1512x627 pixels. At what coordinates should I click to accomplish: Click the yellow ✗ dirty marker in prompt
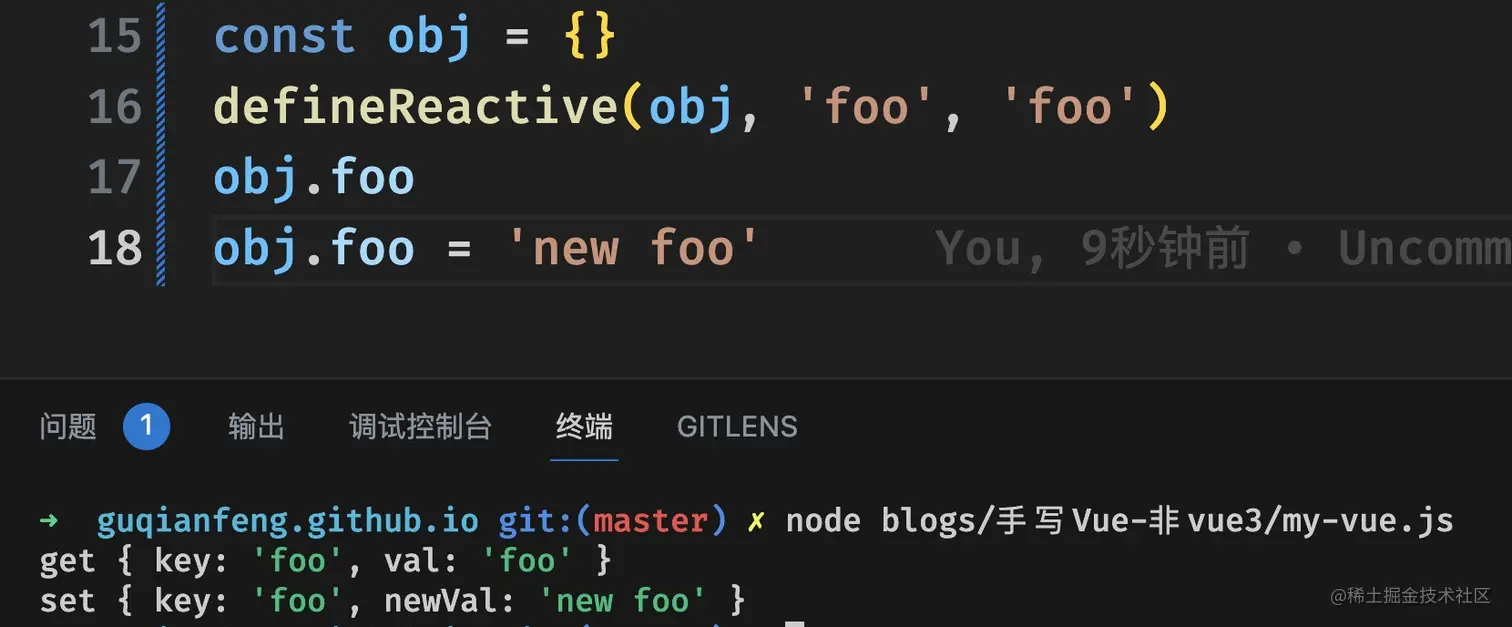click(756, 521)
